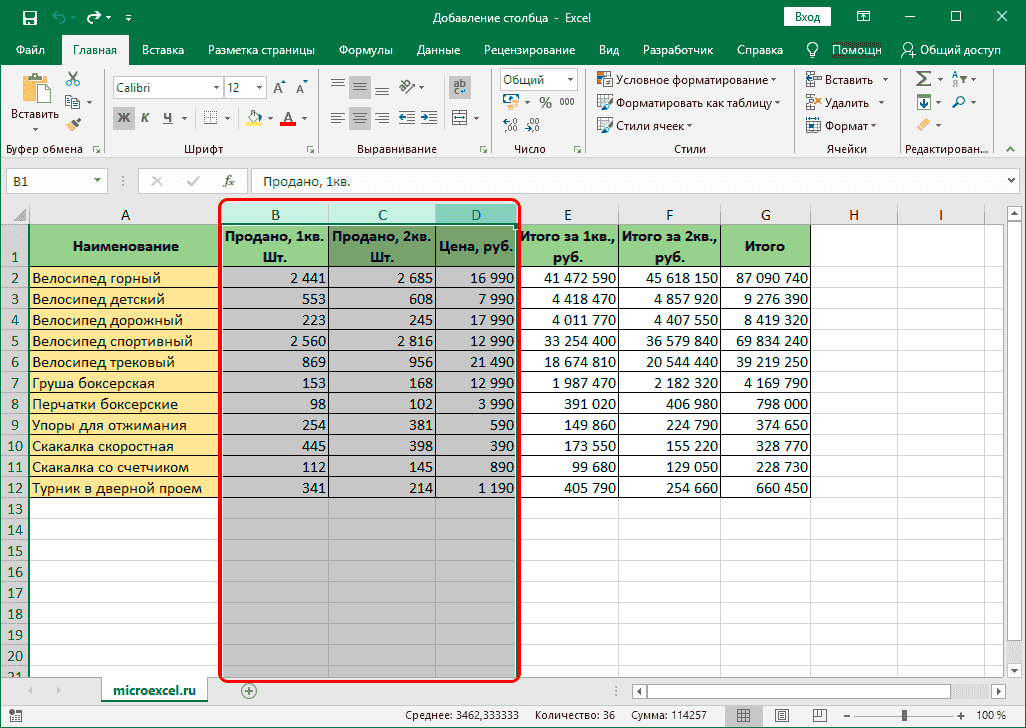The width and height of the screenshot is (1026, 728).
Task: Open the Find and Replace magnifier icon
Action: click(958, 102)
